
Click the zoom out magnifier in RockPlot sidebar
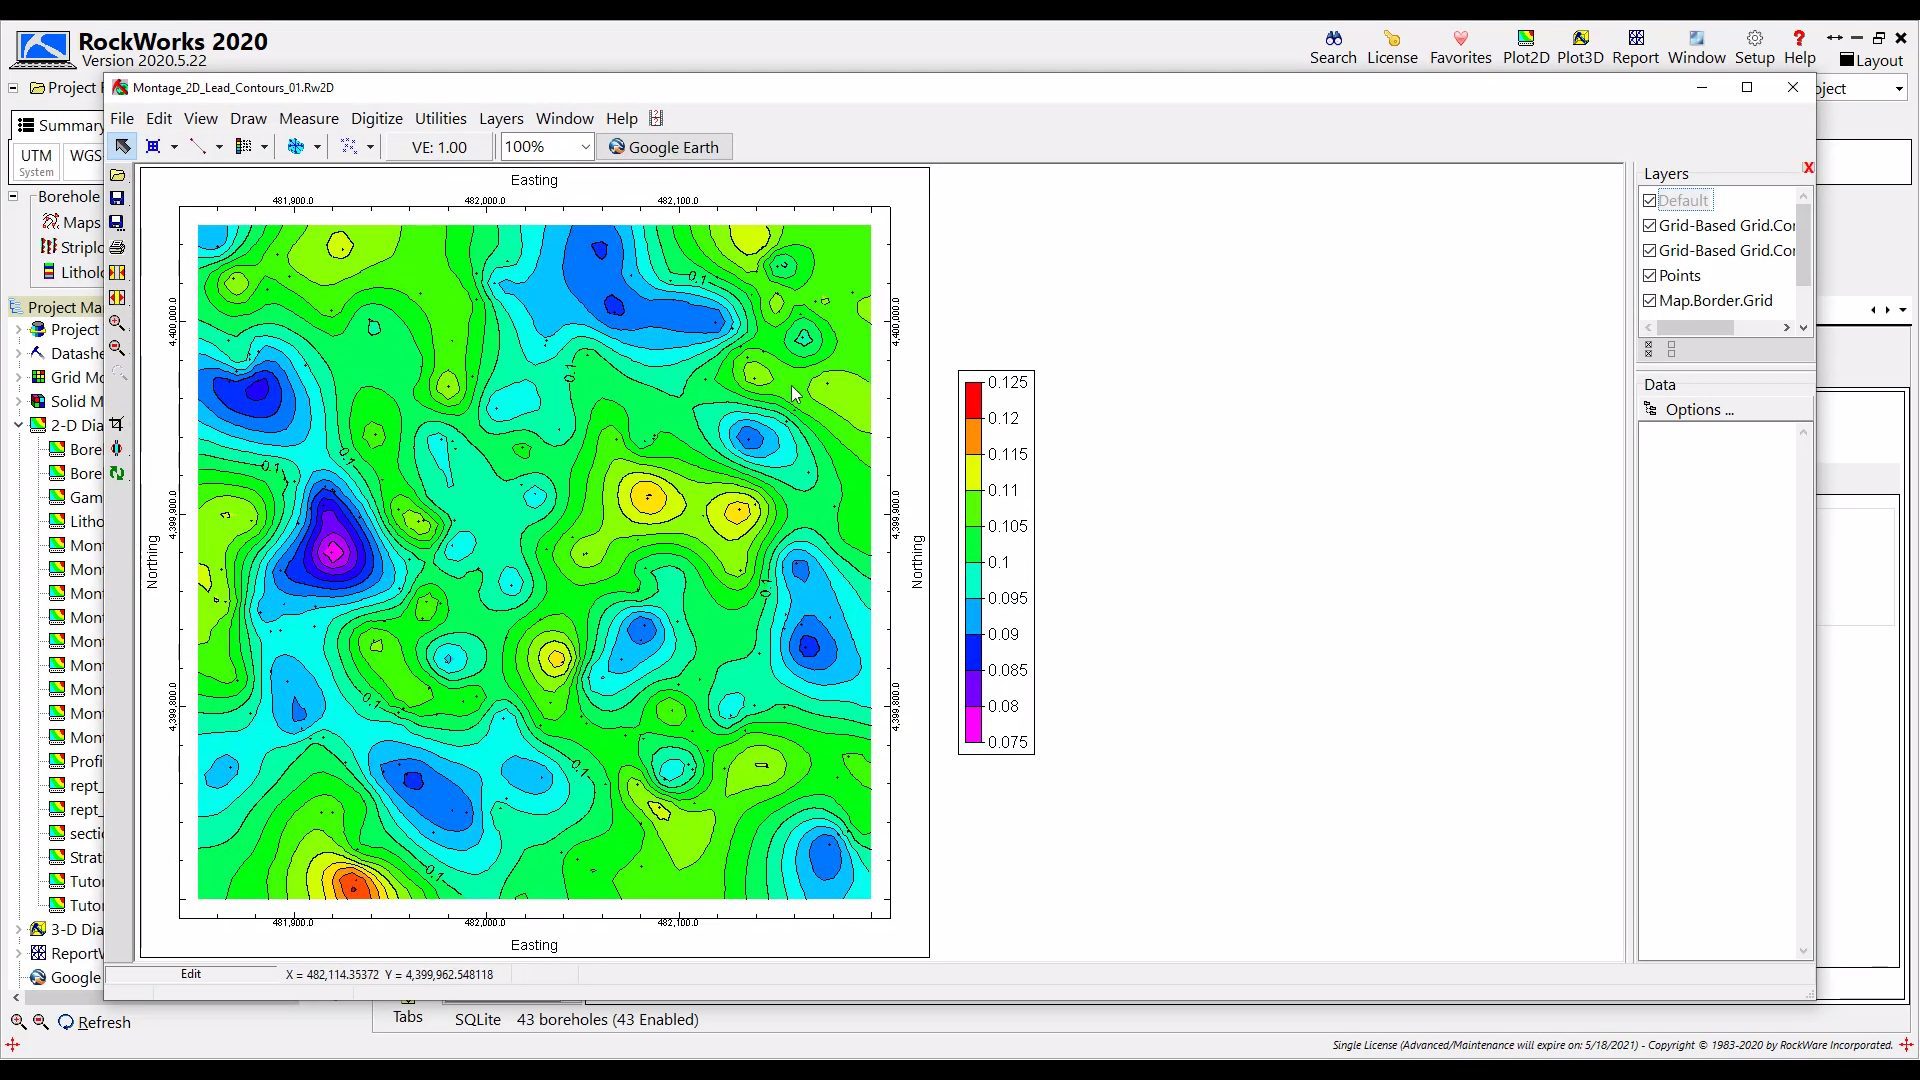[117, 348]
